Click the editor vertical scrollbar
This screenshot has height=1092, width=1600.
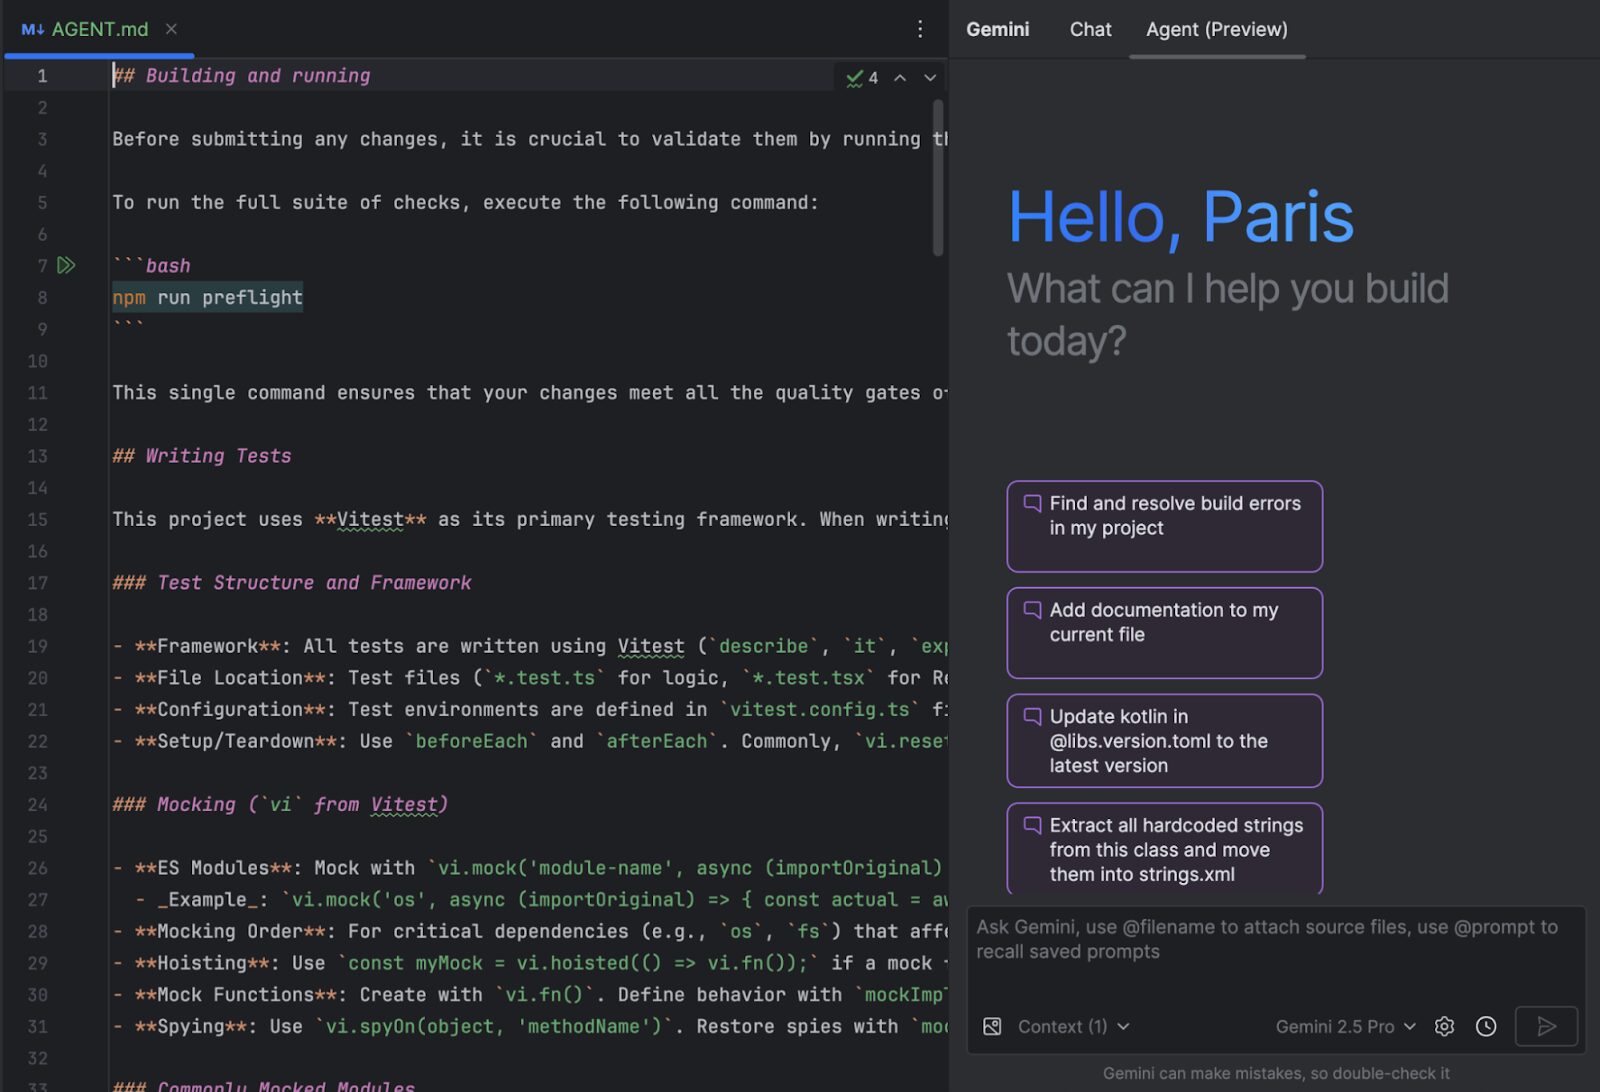click(937, 177)
